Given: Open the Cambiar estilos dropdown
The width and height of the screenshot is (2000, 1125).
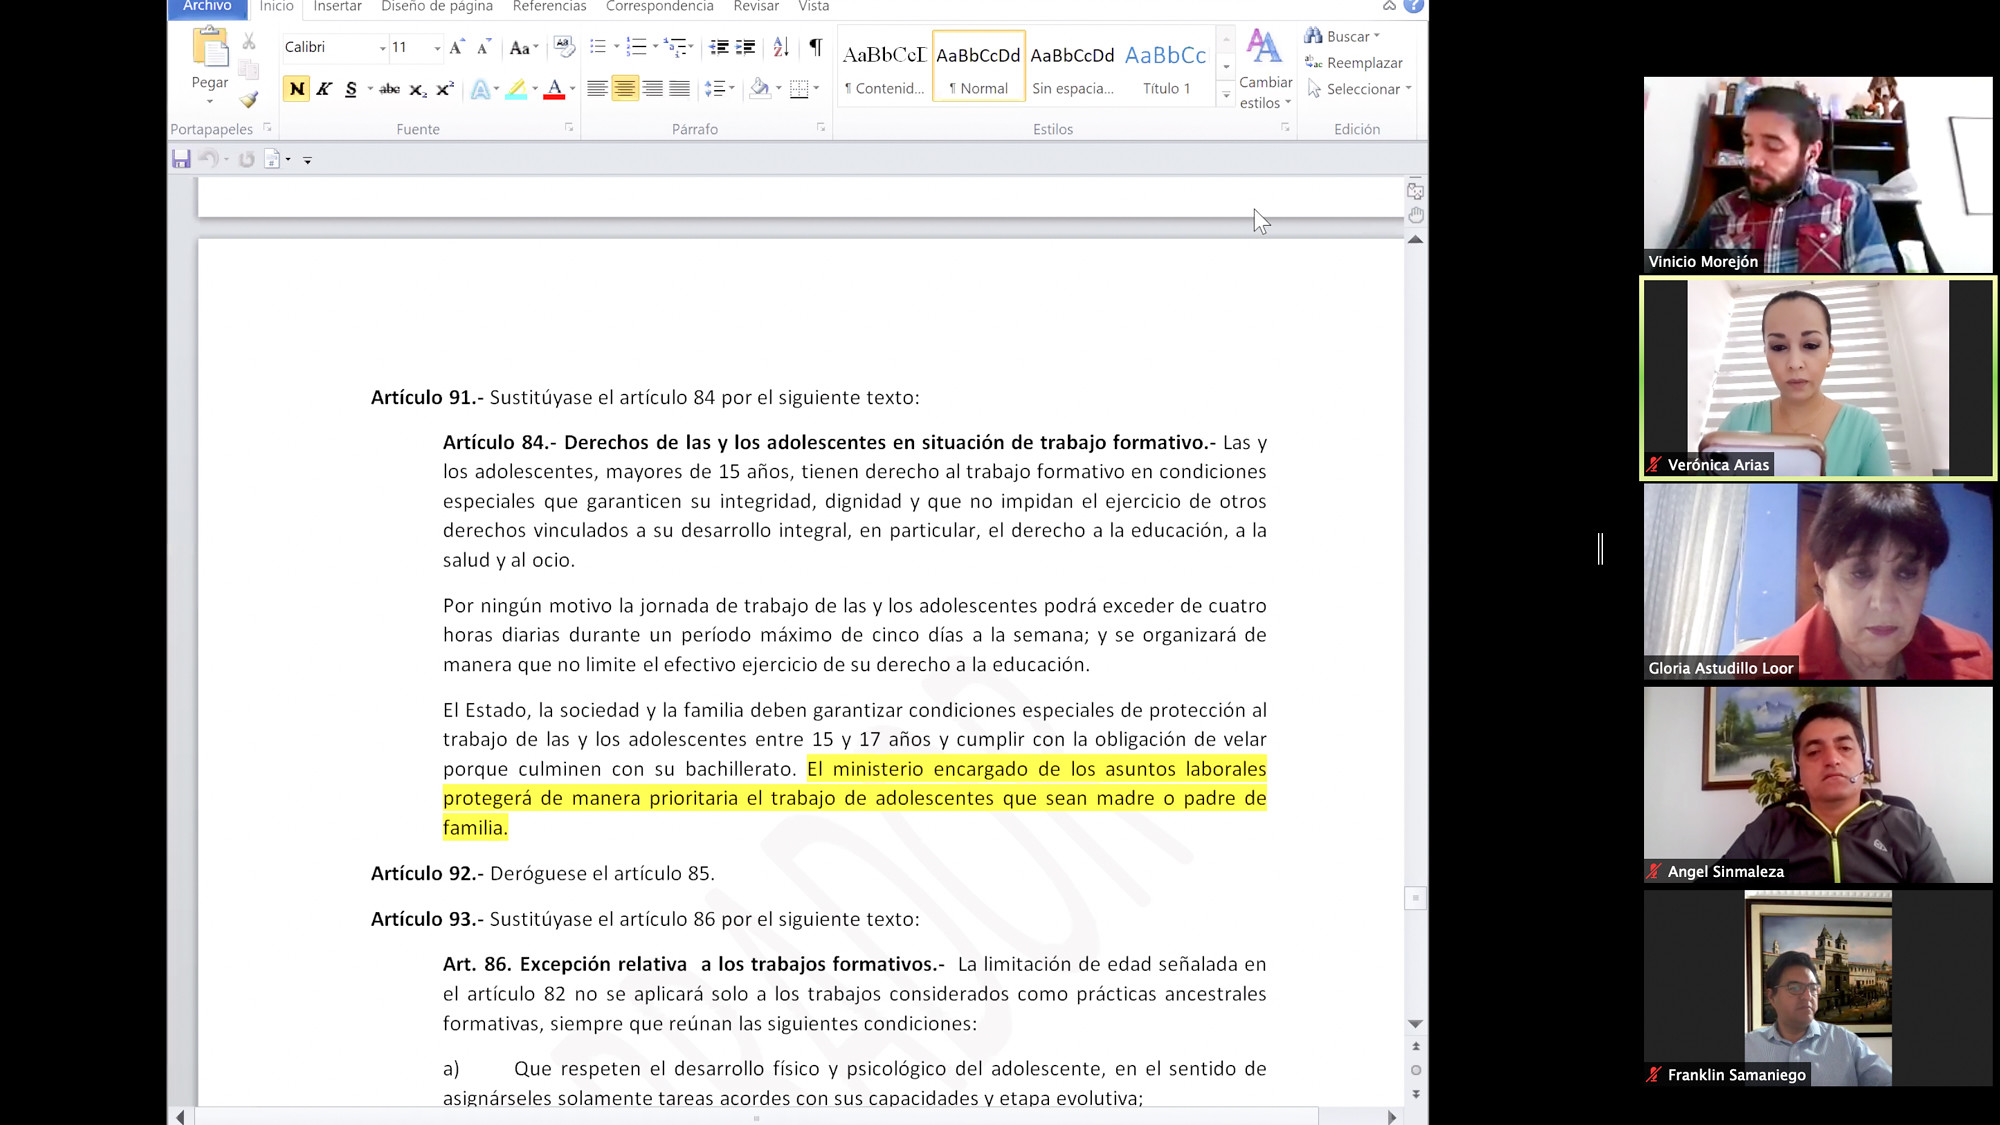Looking at the screenshot, I should [1265, 70].
